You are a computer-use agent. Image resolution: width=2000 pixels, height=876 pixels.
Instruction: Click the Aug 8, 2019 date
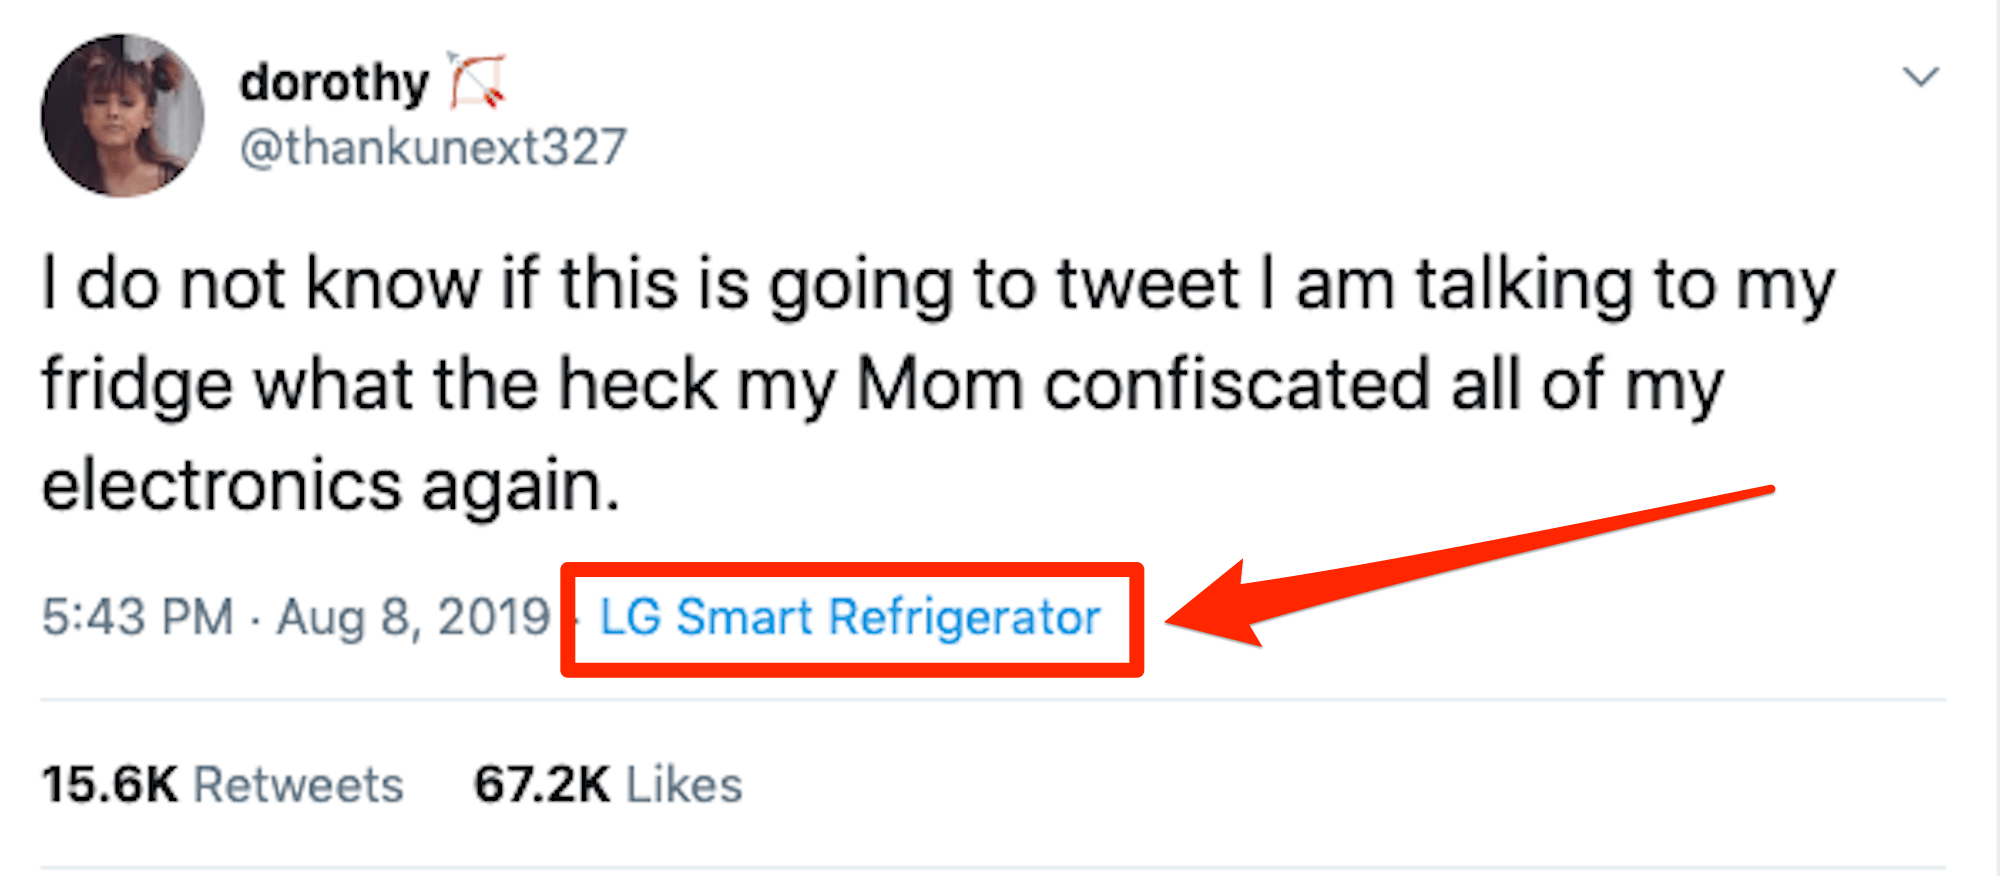click(414, 617)
